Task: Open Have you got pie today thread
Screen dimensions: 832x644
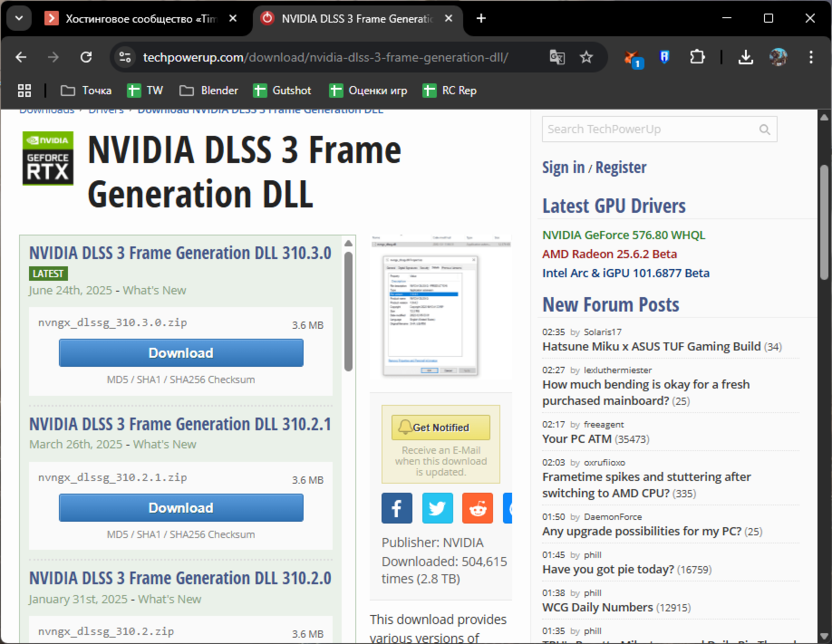Action: click(608, 569)
